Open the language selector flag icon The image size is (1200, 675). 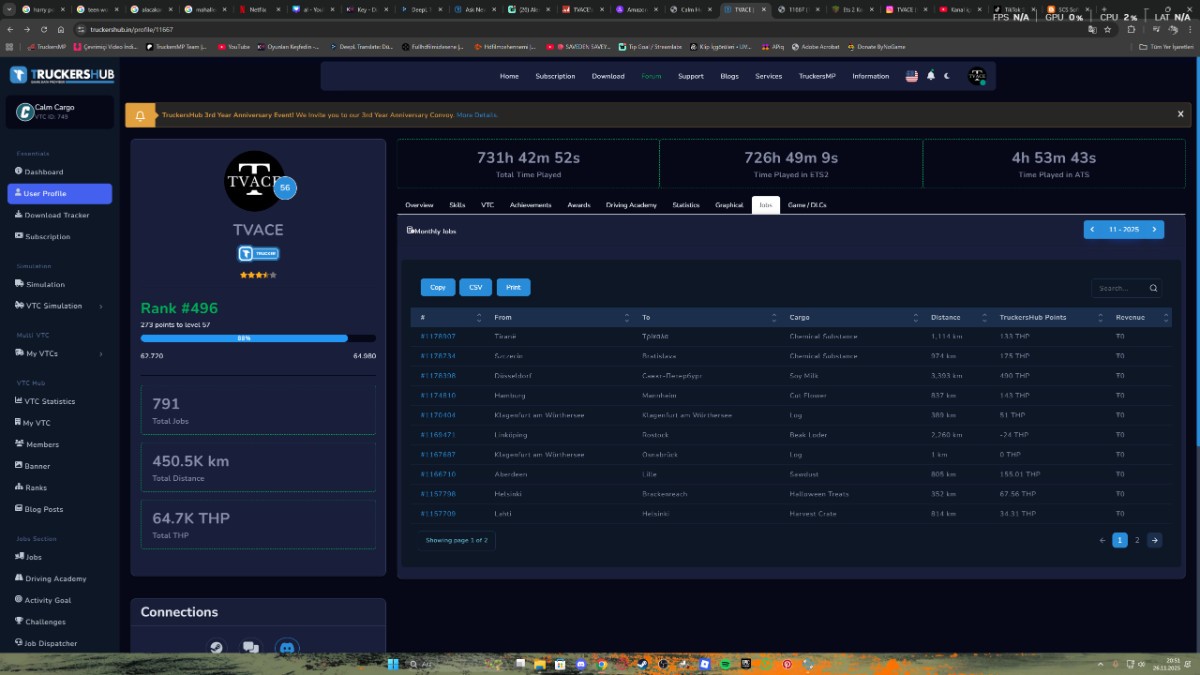911,76
